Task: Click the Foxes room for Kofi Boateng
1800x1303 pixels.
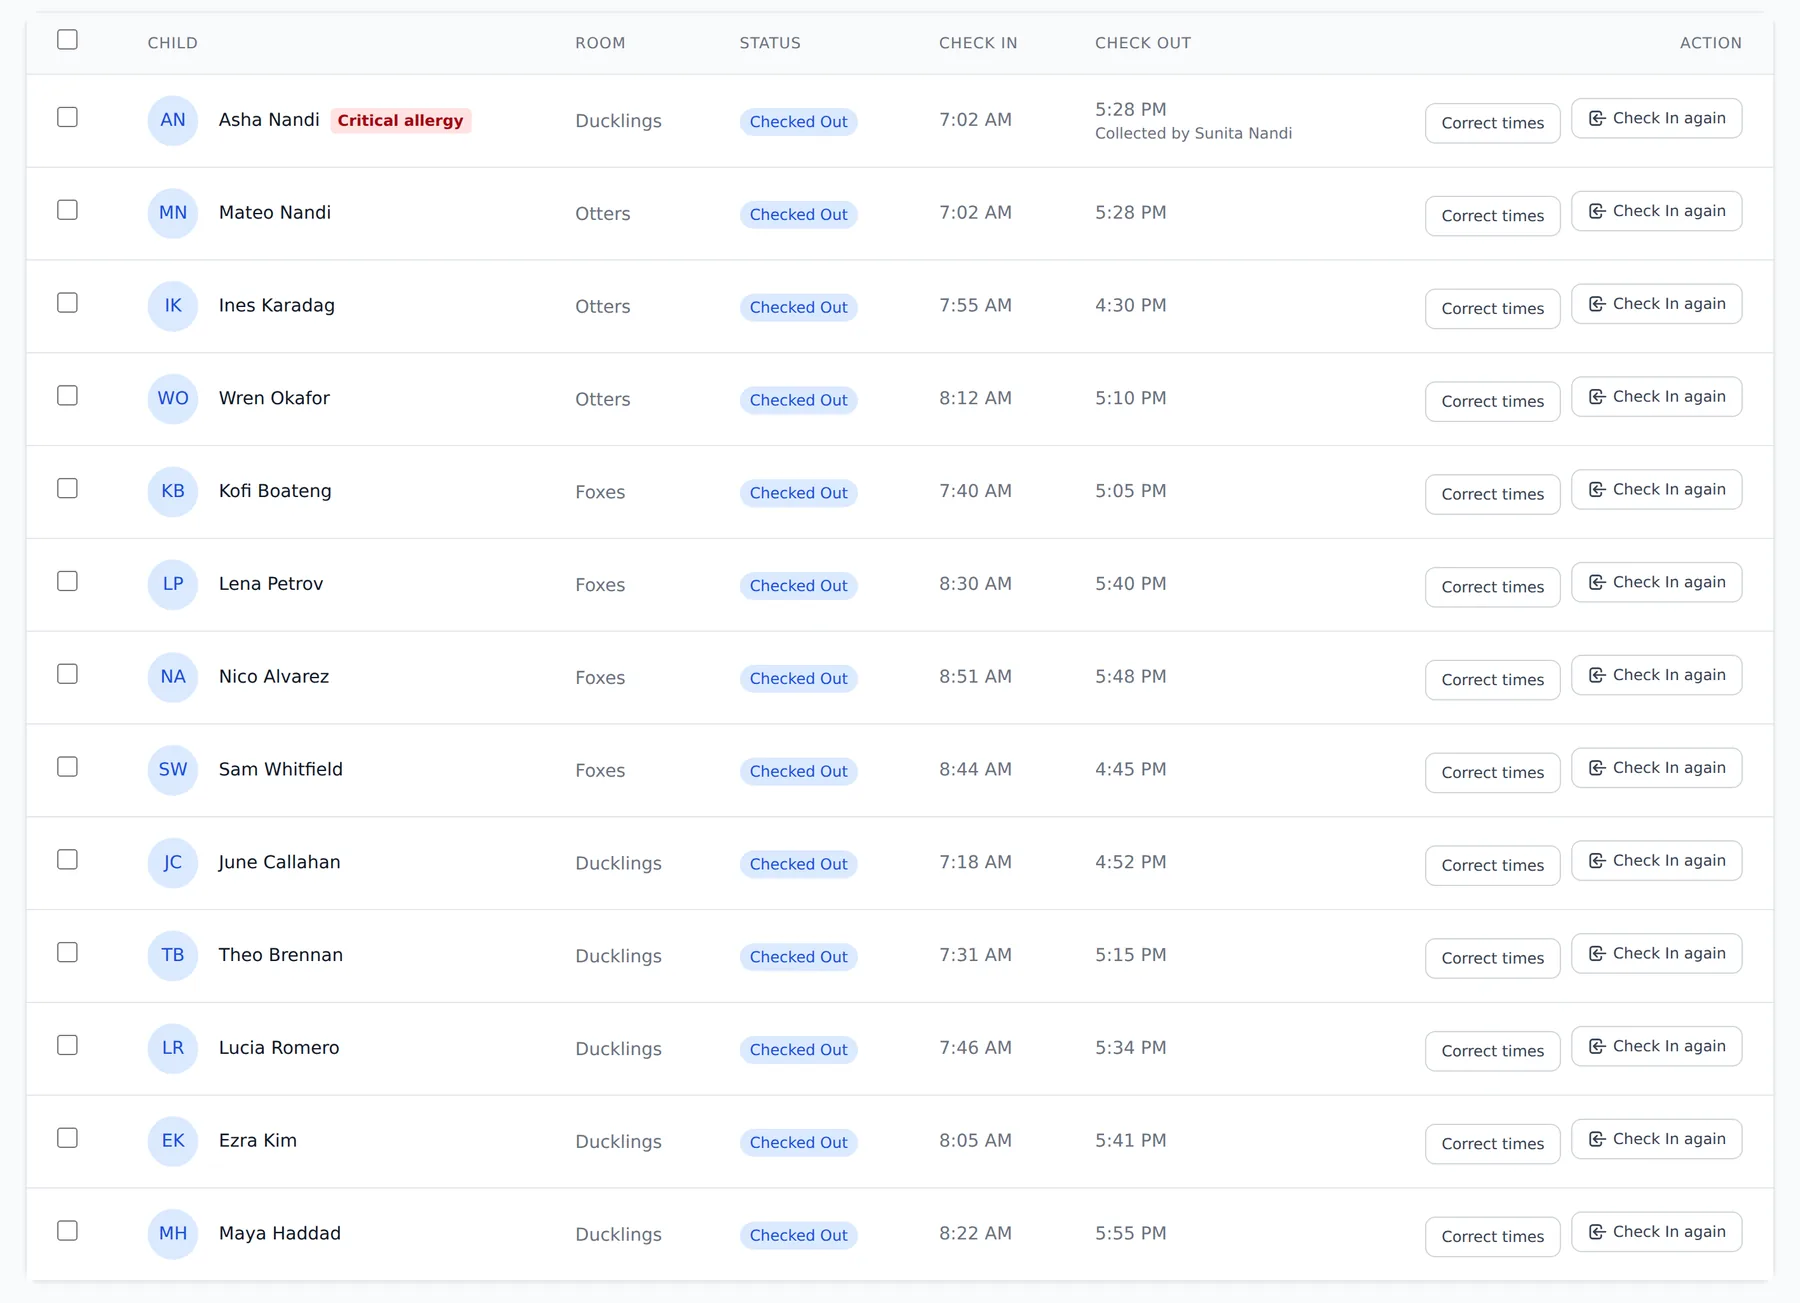Action: pyautogui.click(x=600, y=492)
